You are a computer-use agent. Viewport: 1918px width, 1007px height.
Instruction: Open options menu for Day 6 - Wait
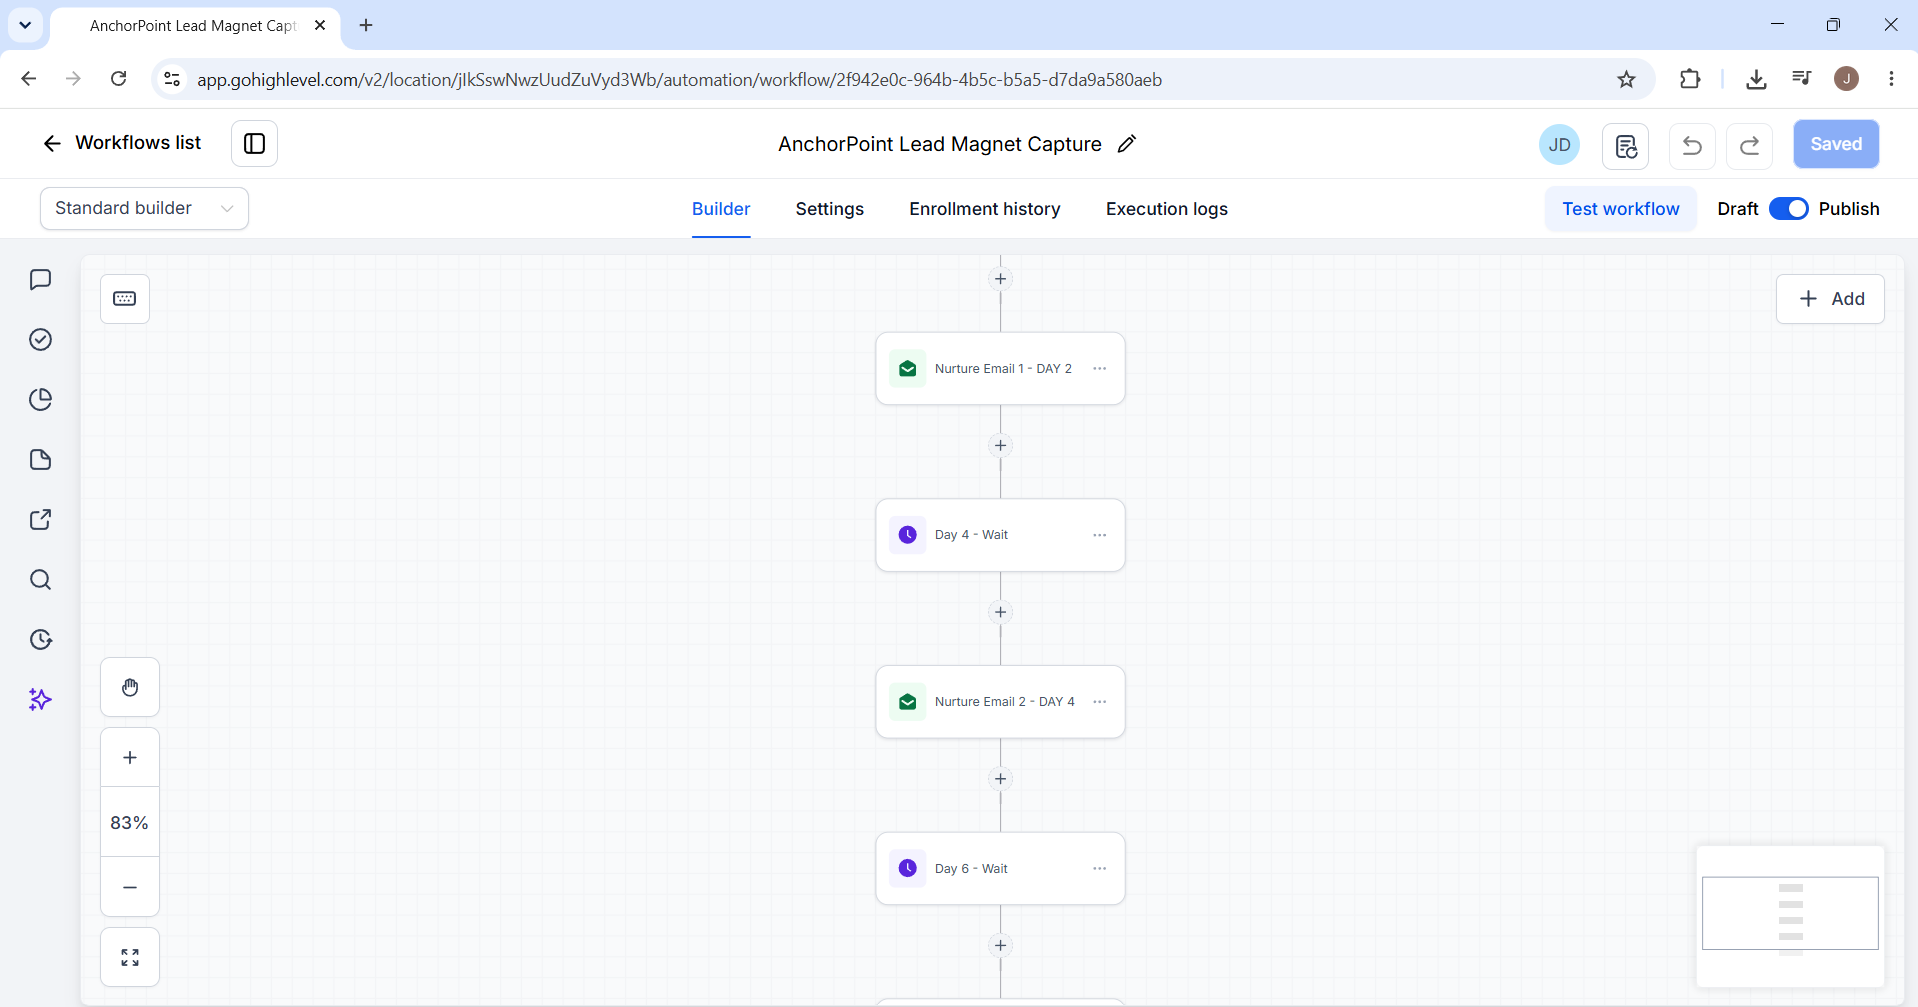pyautogui.click(x=1099, y=869)
